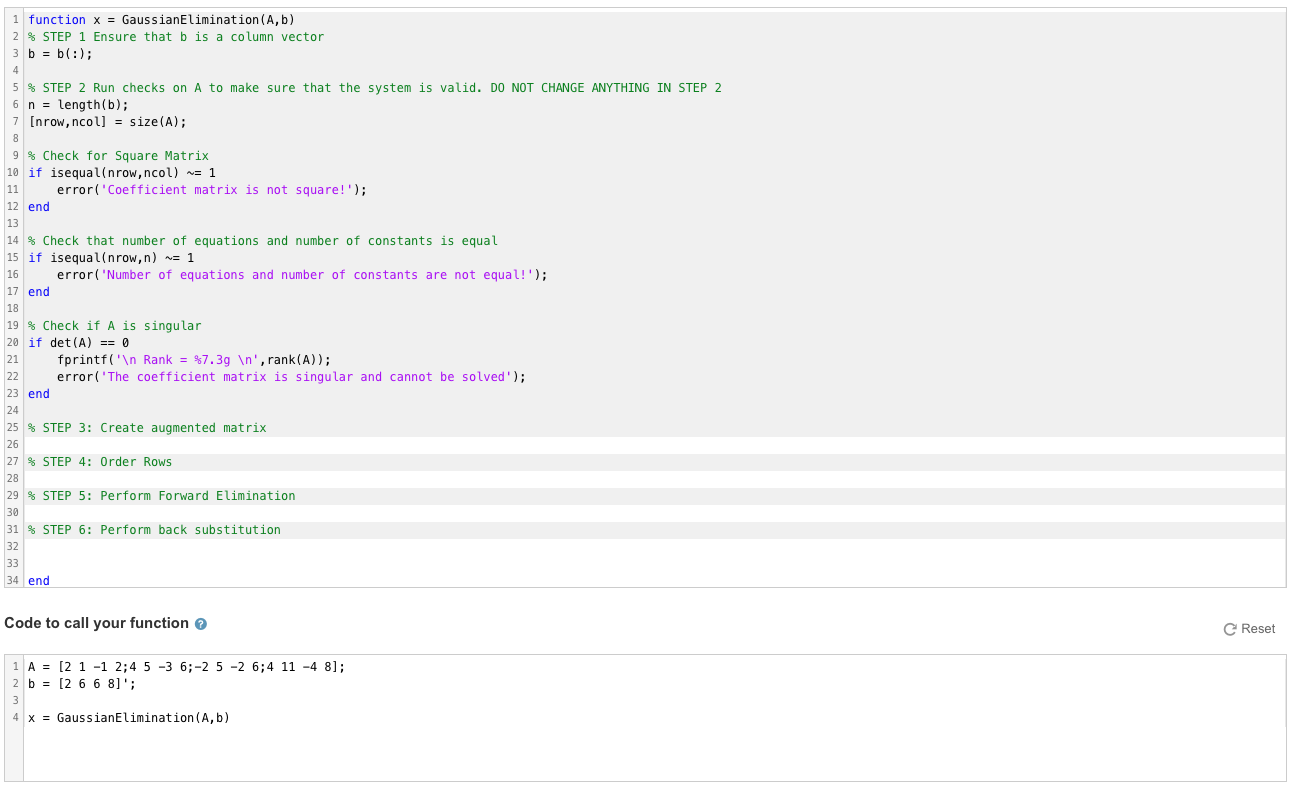
Task: Click the 'b = [2 6 6 8]' line
Action: click(80, 683)
